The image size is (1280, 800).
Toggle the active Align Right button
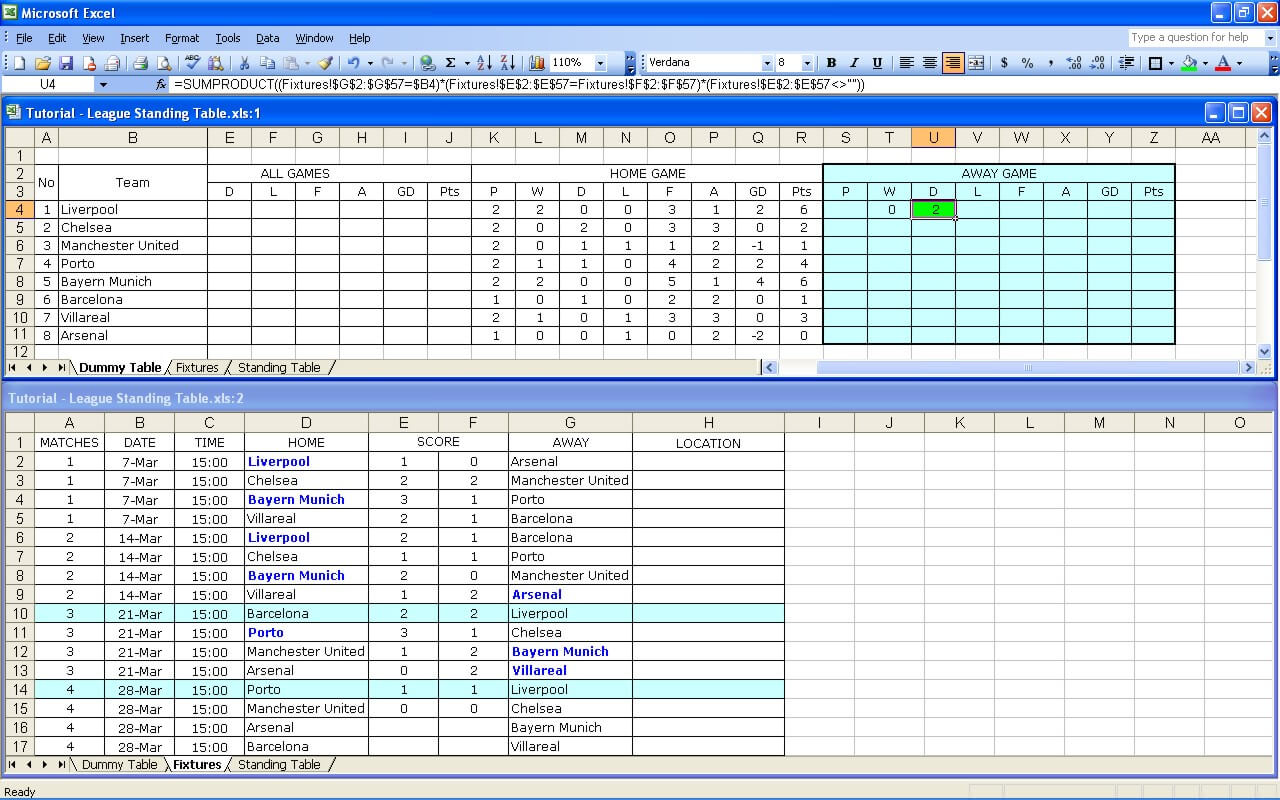click(953, 63)
